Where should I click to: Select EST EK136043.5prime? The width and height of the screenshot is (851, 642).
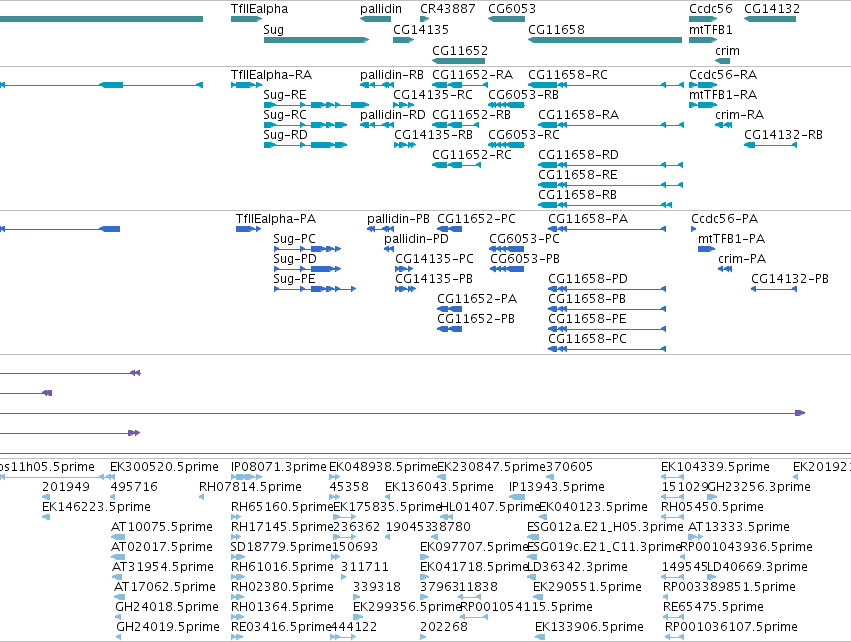click(388, 497)
